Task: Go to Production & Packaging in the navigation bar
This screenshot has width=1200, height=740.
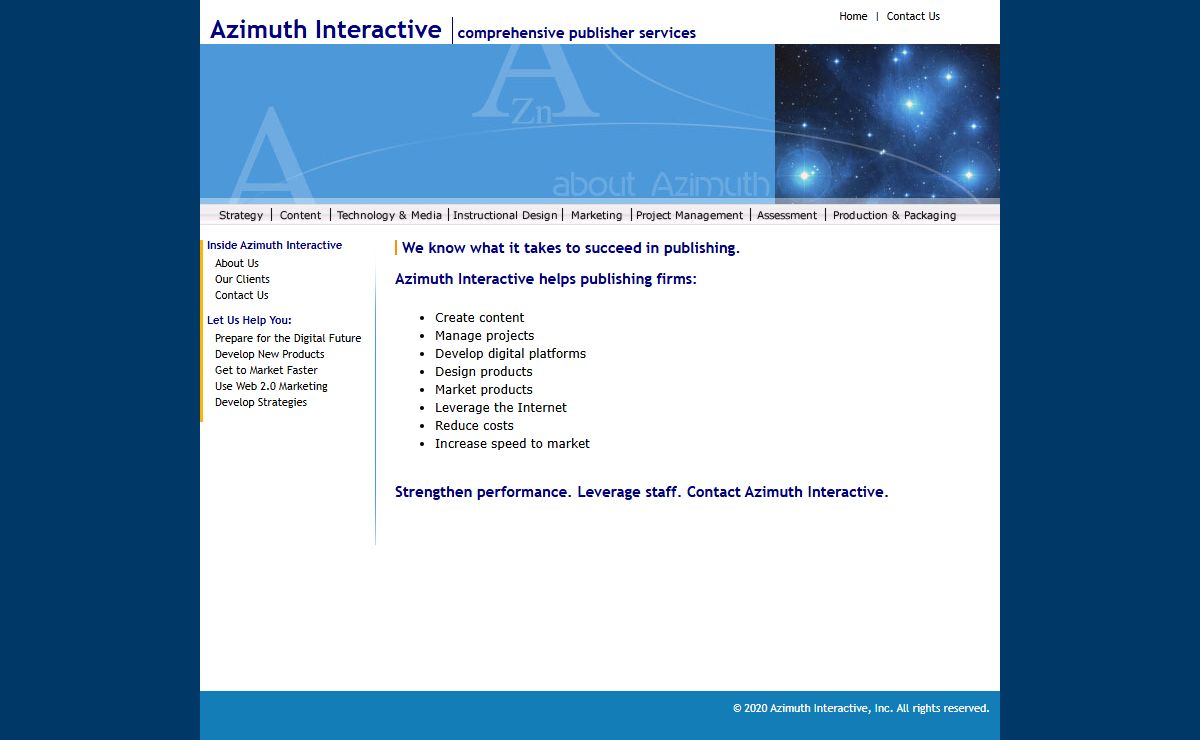Action: click(894, 215)
